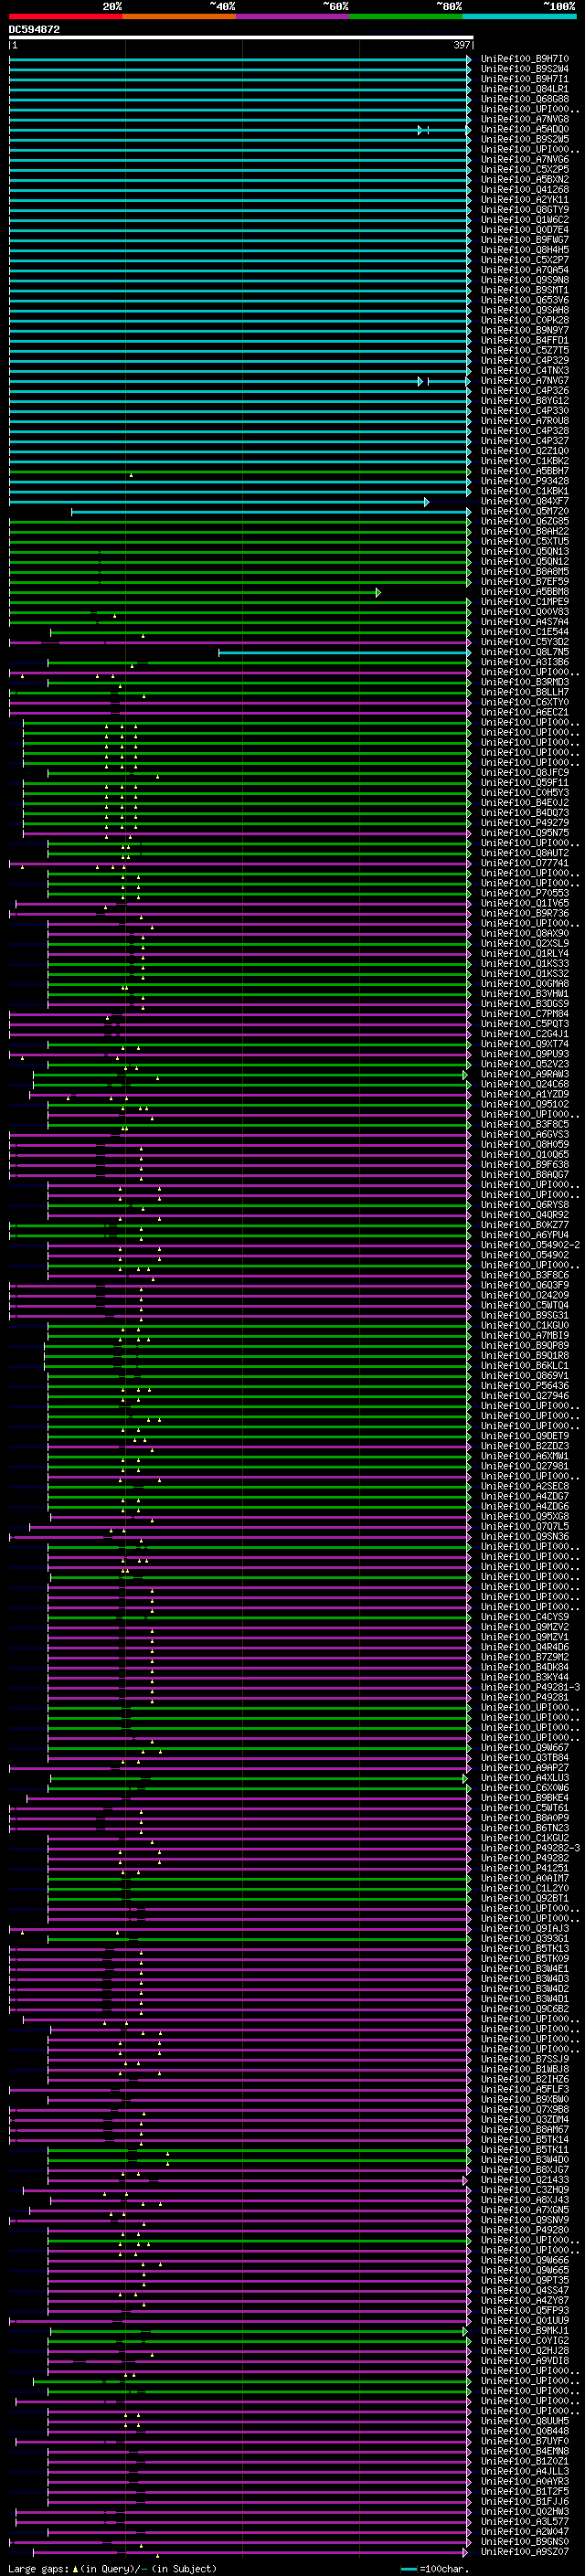This screenshot has width=585, height=2576.
Task: Select text UniRef100_C7PM84
Action: click(524, 1013)
